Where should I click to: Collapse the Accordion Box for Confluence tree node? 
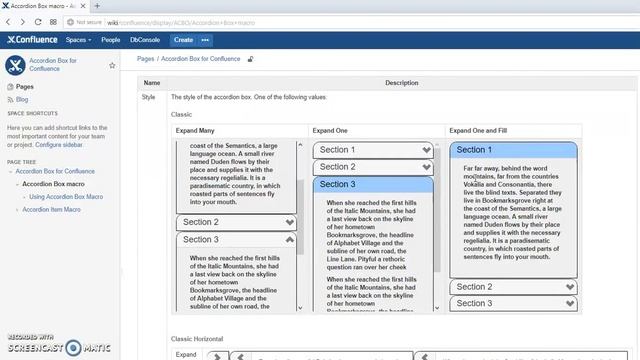[10, 171]
